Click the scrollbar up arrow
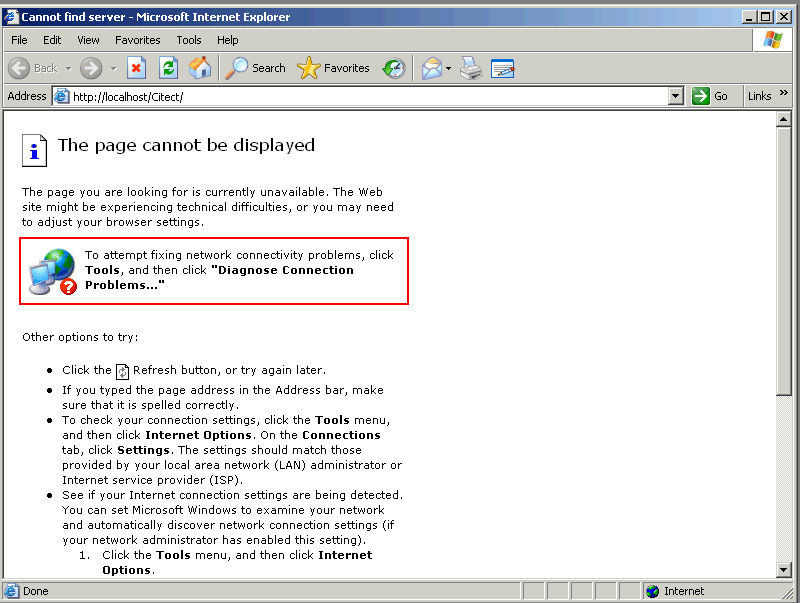The width and height of the screenshot is (800, 603). (x=783, y=119)
